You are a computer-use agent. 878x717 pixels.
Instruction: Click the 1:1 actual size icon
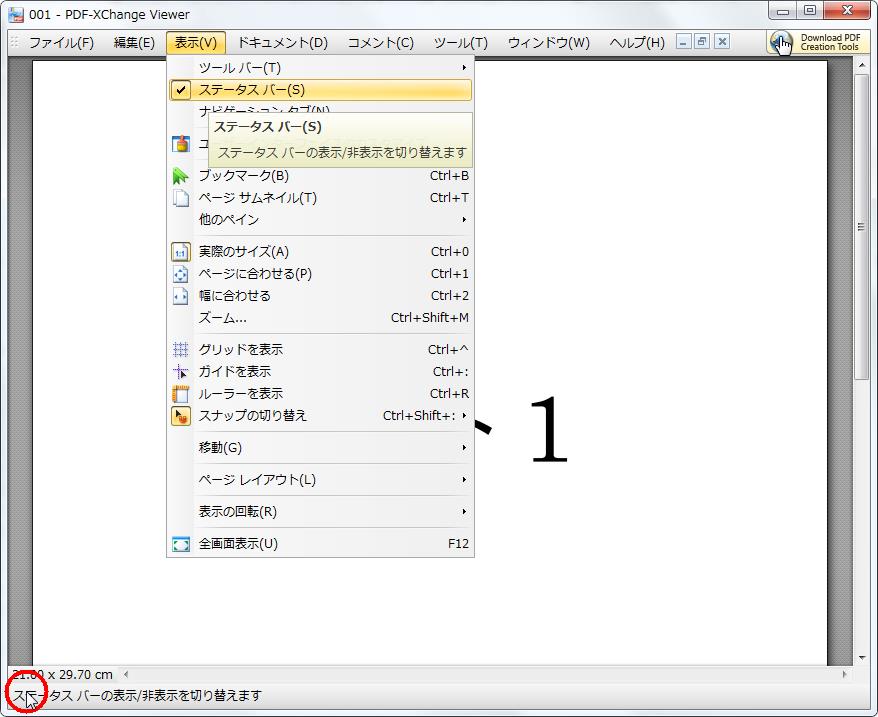tap(180, 252)
